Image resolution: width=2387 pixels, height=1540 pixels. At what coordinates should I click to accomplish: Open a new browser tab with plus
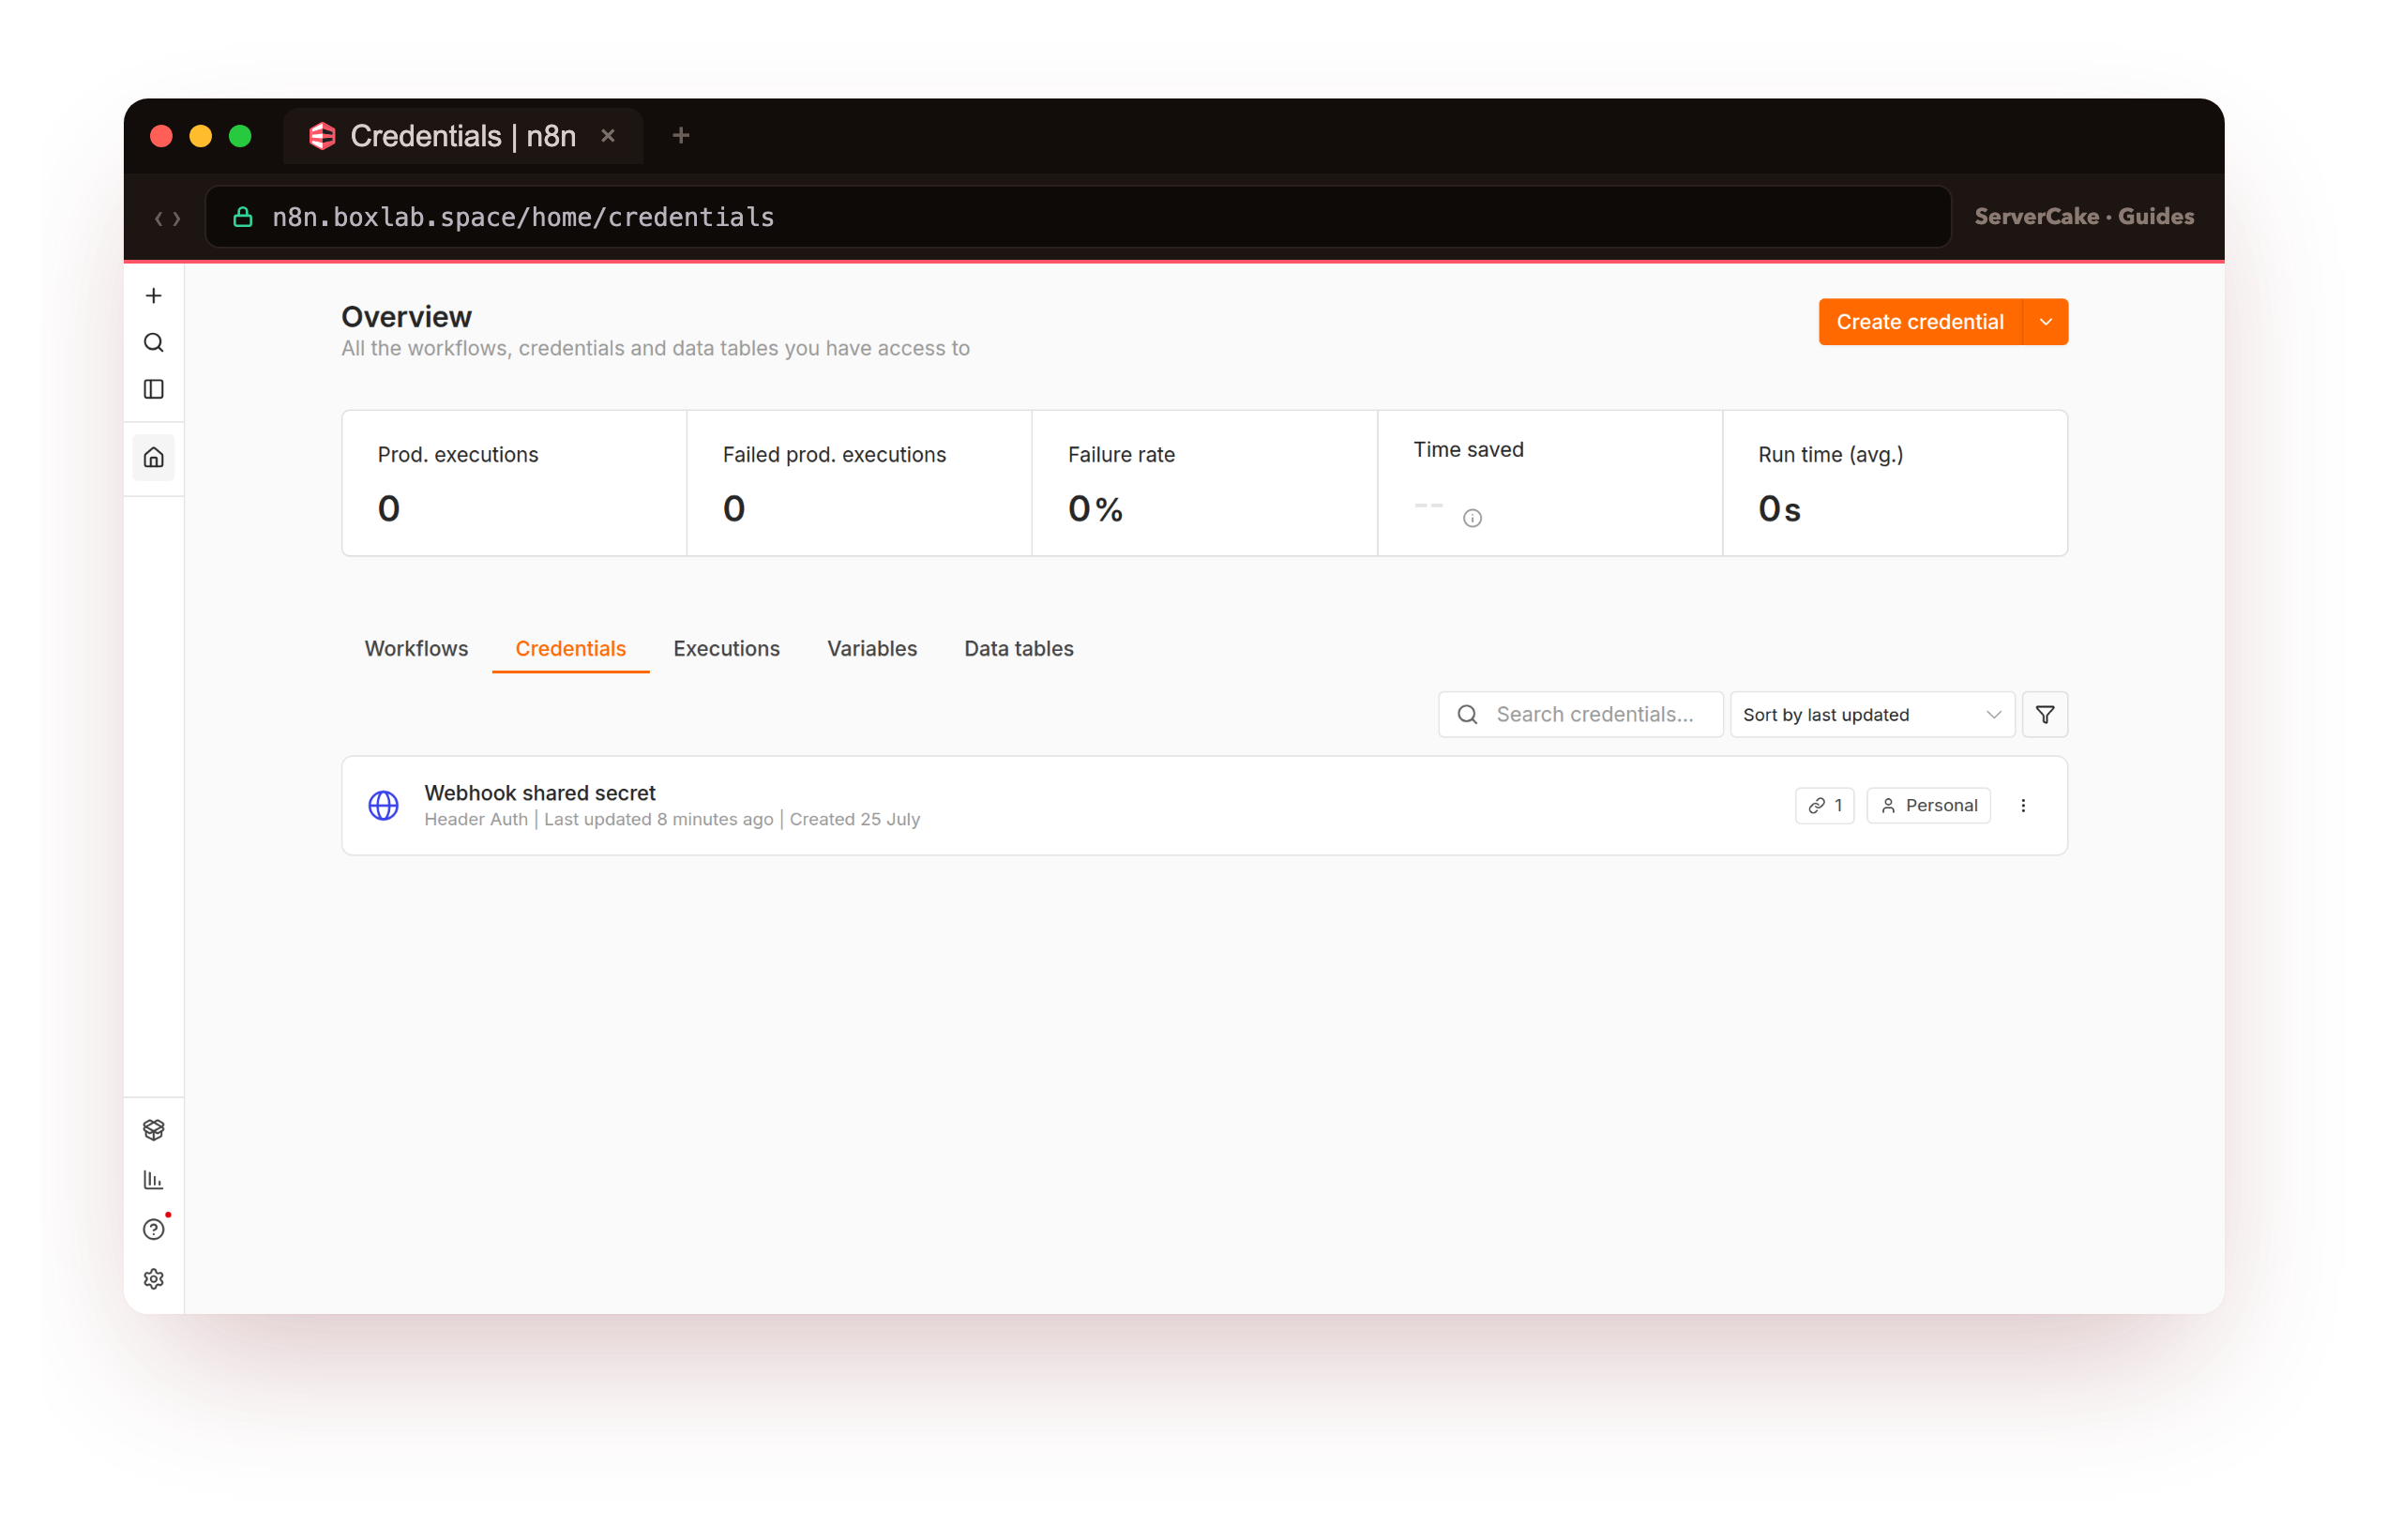(681, 136)
